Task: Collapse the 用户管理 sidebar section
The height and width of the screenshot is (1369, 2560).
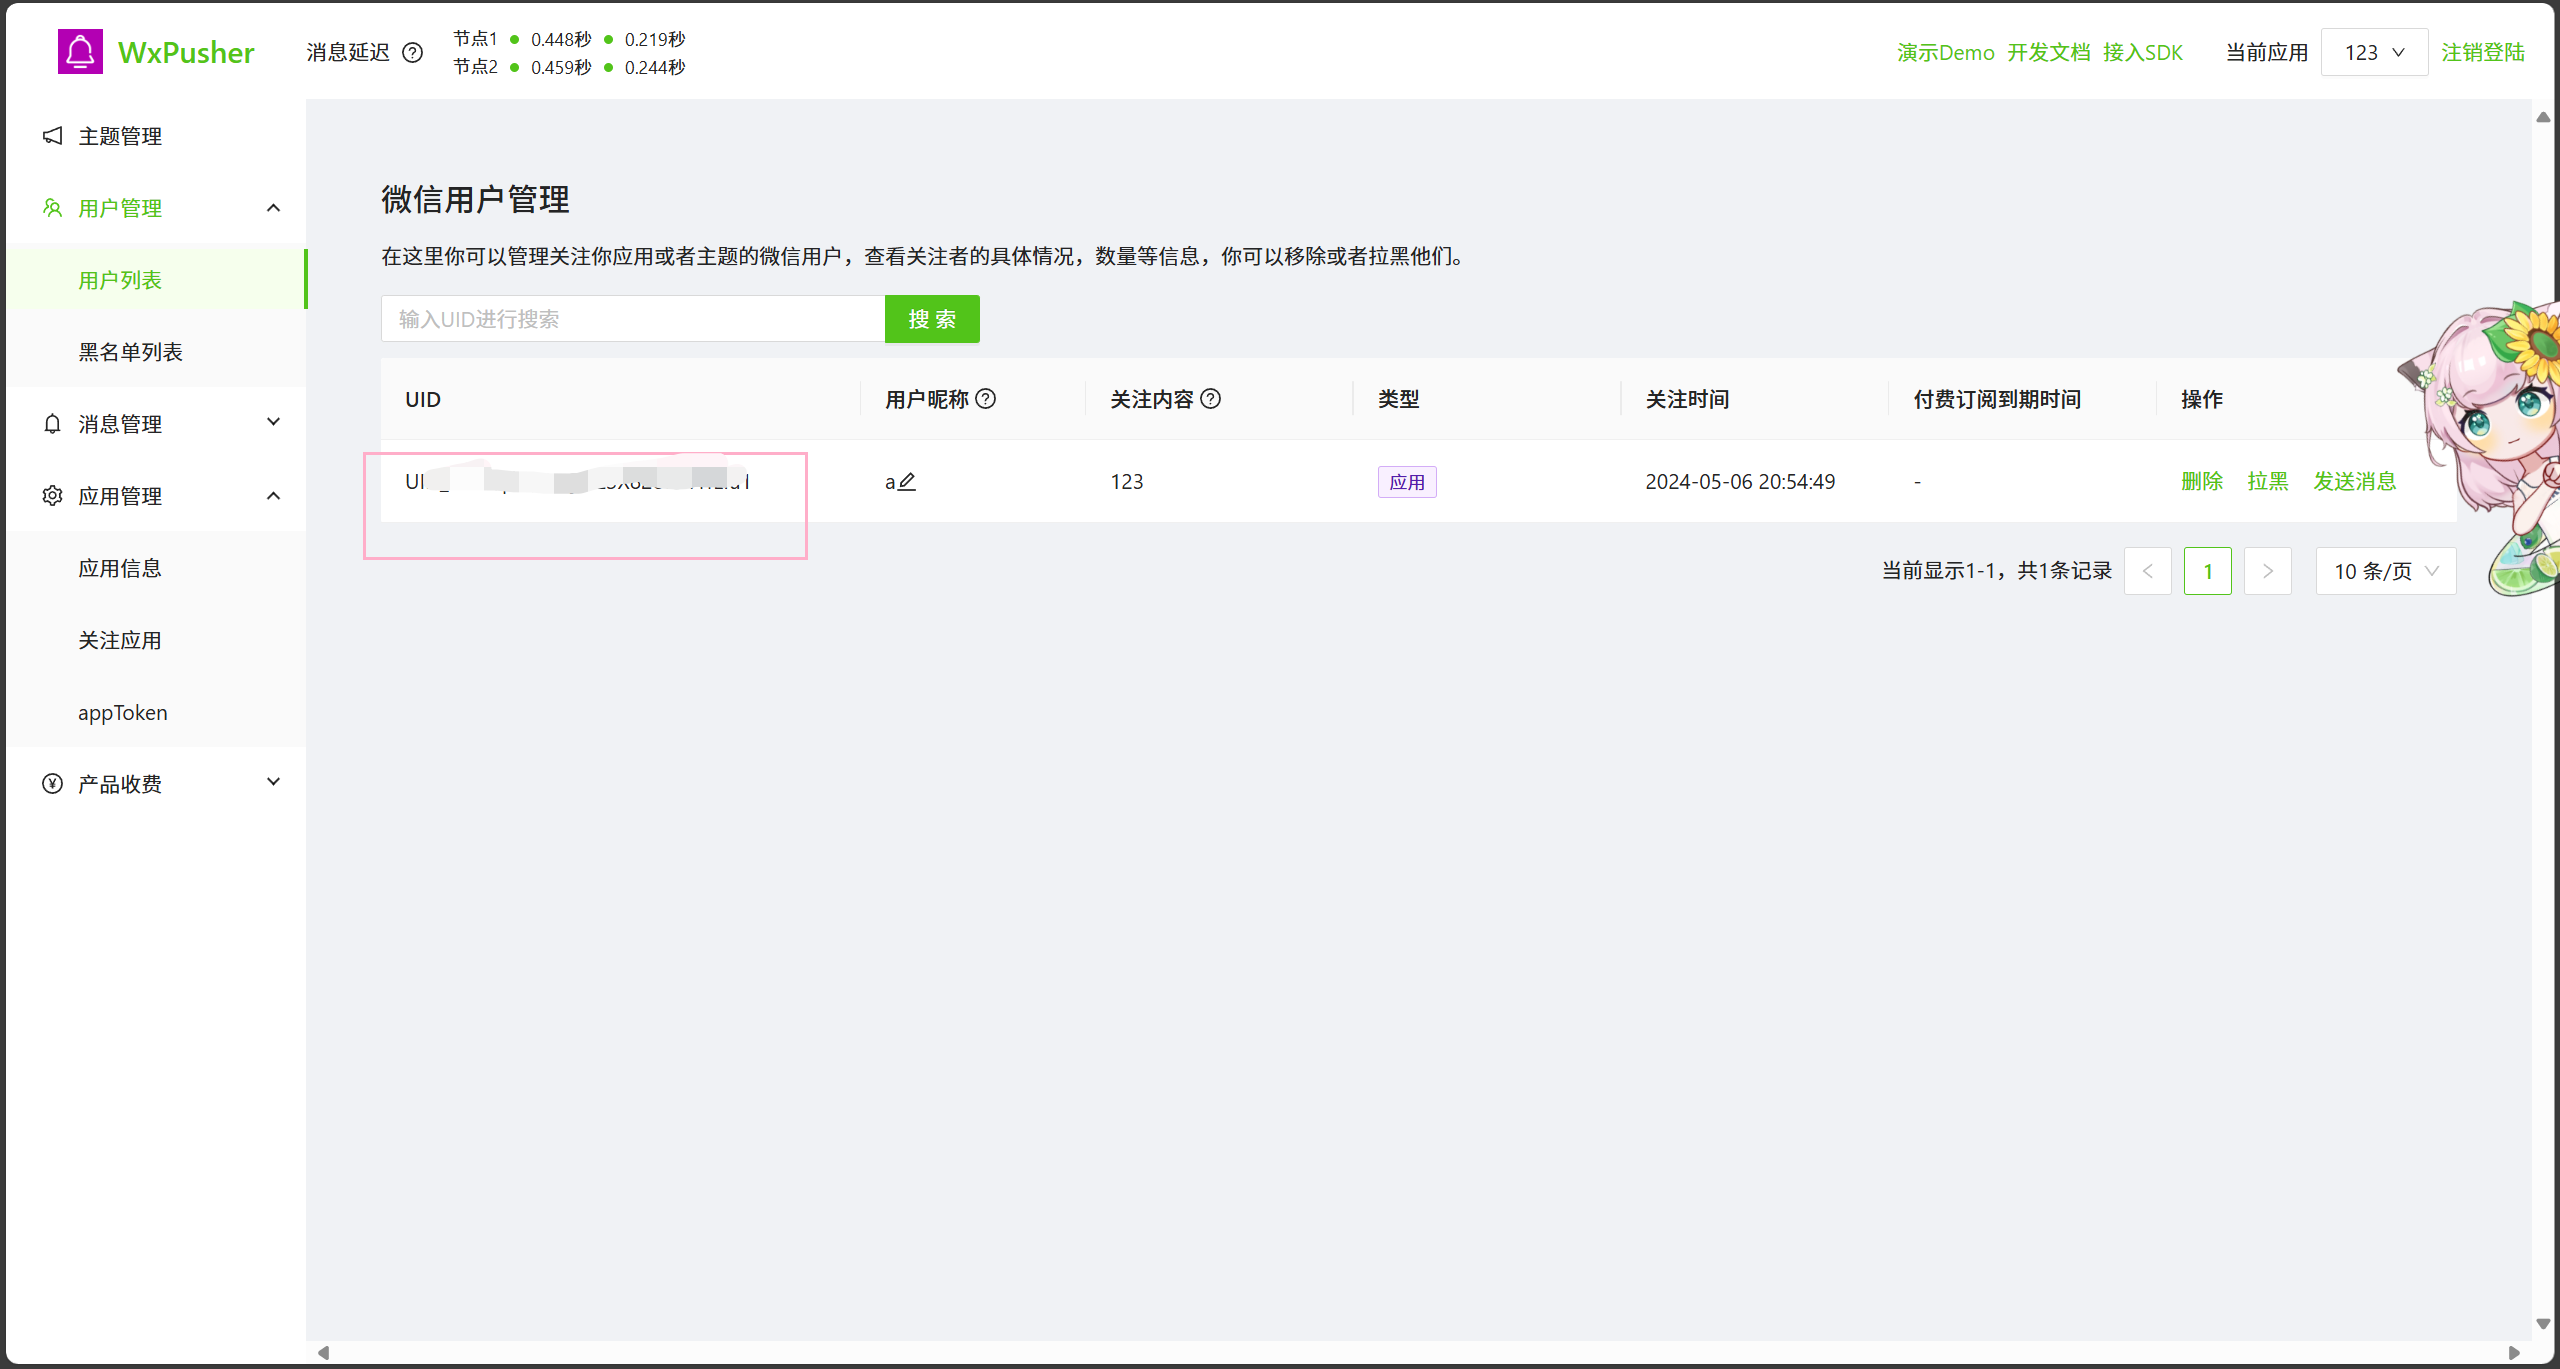Action: [x=273, y=208]
